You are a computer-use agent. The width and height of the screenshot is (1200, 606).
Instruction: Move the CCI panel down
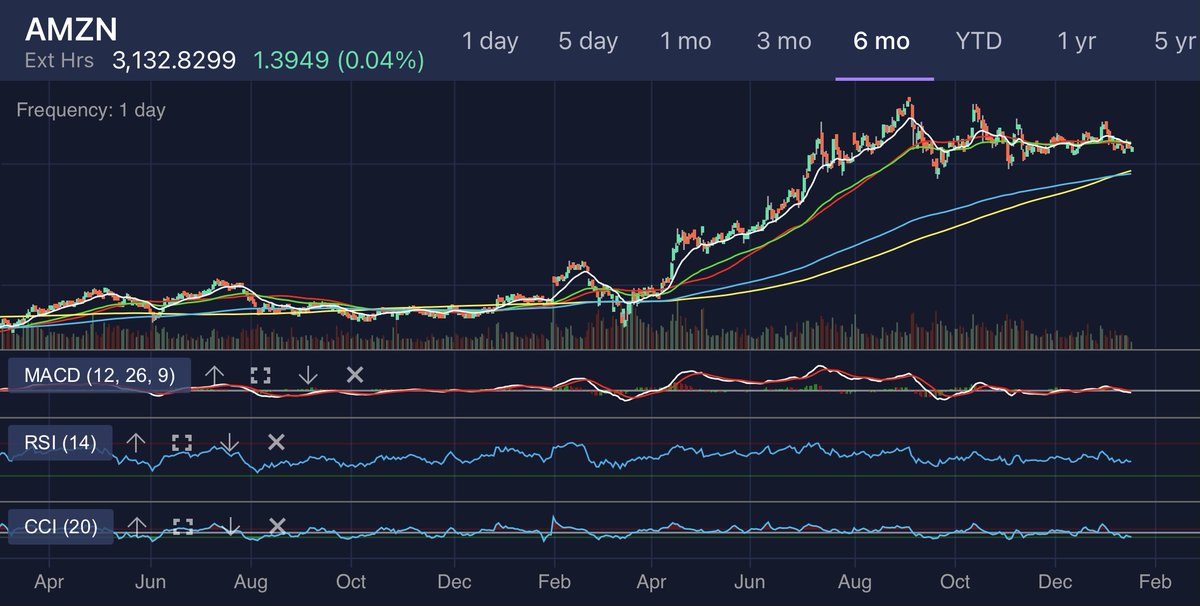tap(229, 526)
